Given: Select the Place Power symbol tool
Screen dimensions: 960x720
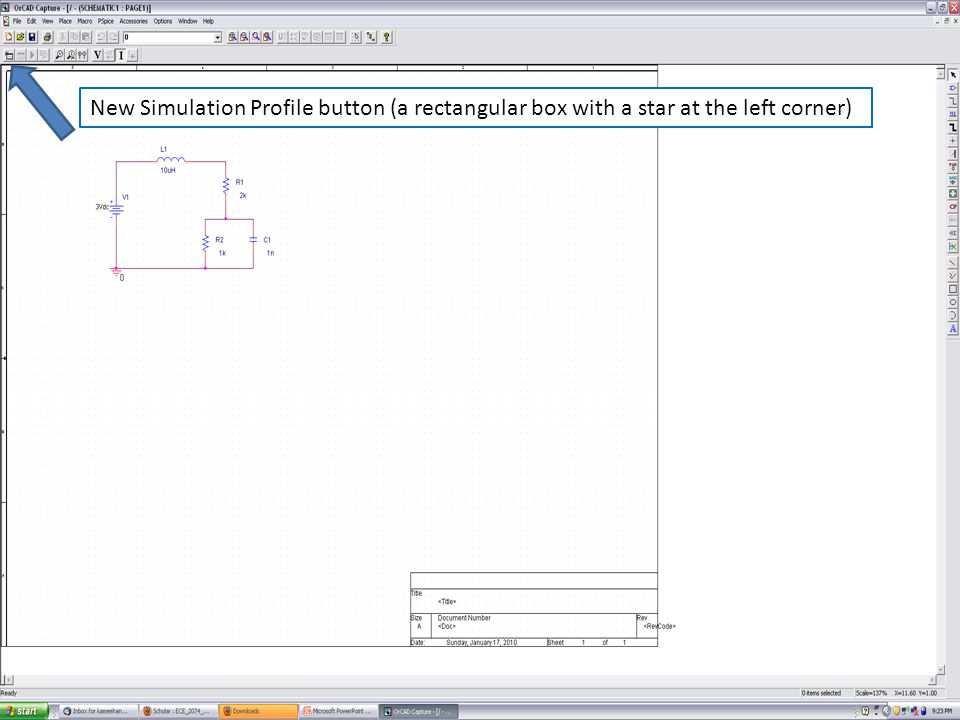Looking at the screenshot, I should (953, 167).
